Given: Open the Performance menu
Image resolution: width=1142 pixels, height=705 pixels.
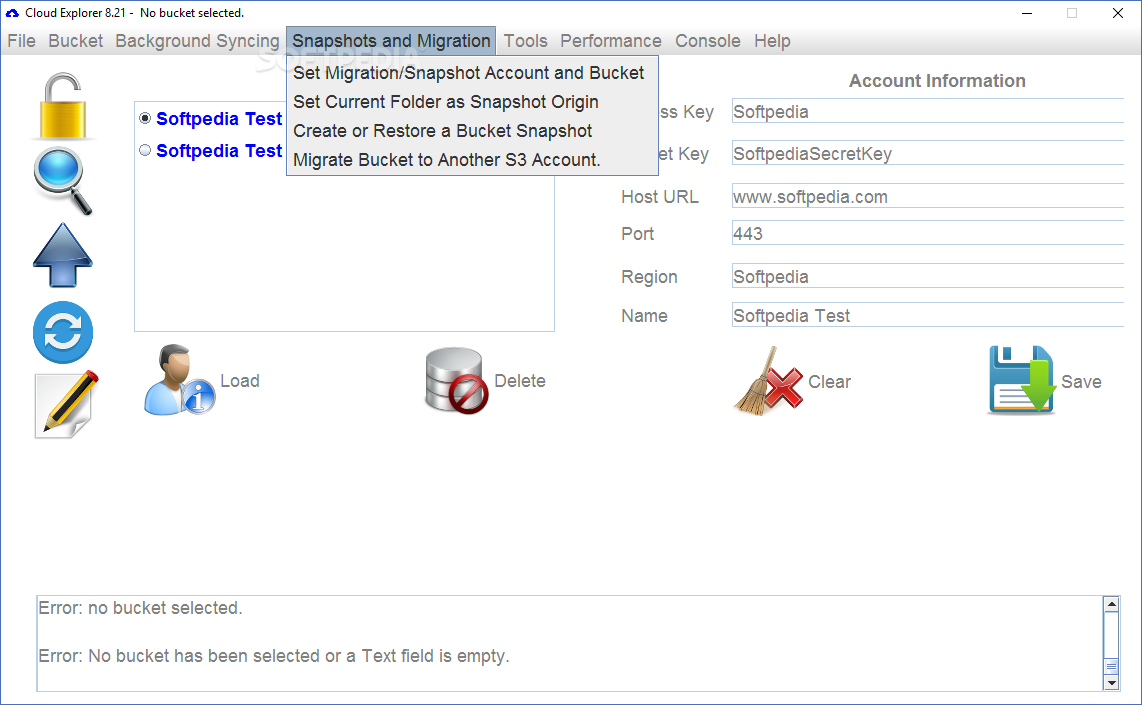Looking at the screenshot, I should point(610,41).
